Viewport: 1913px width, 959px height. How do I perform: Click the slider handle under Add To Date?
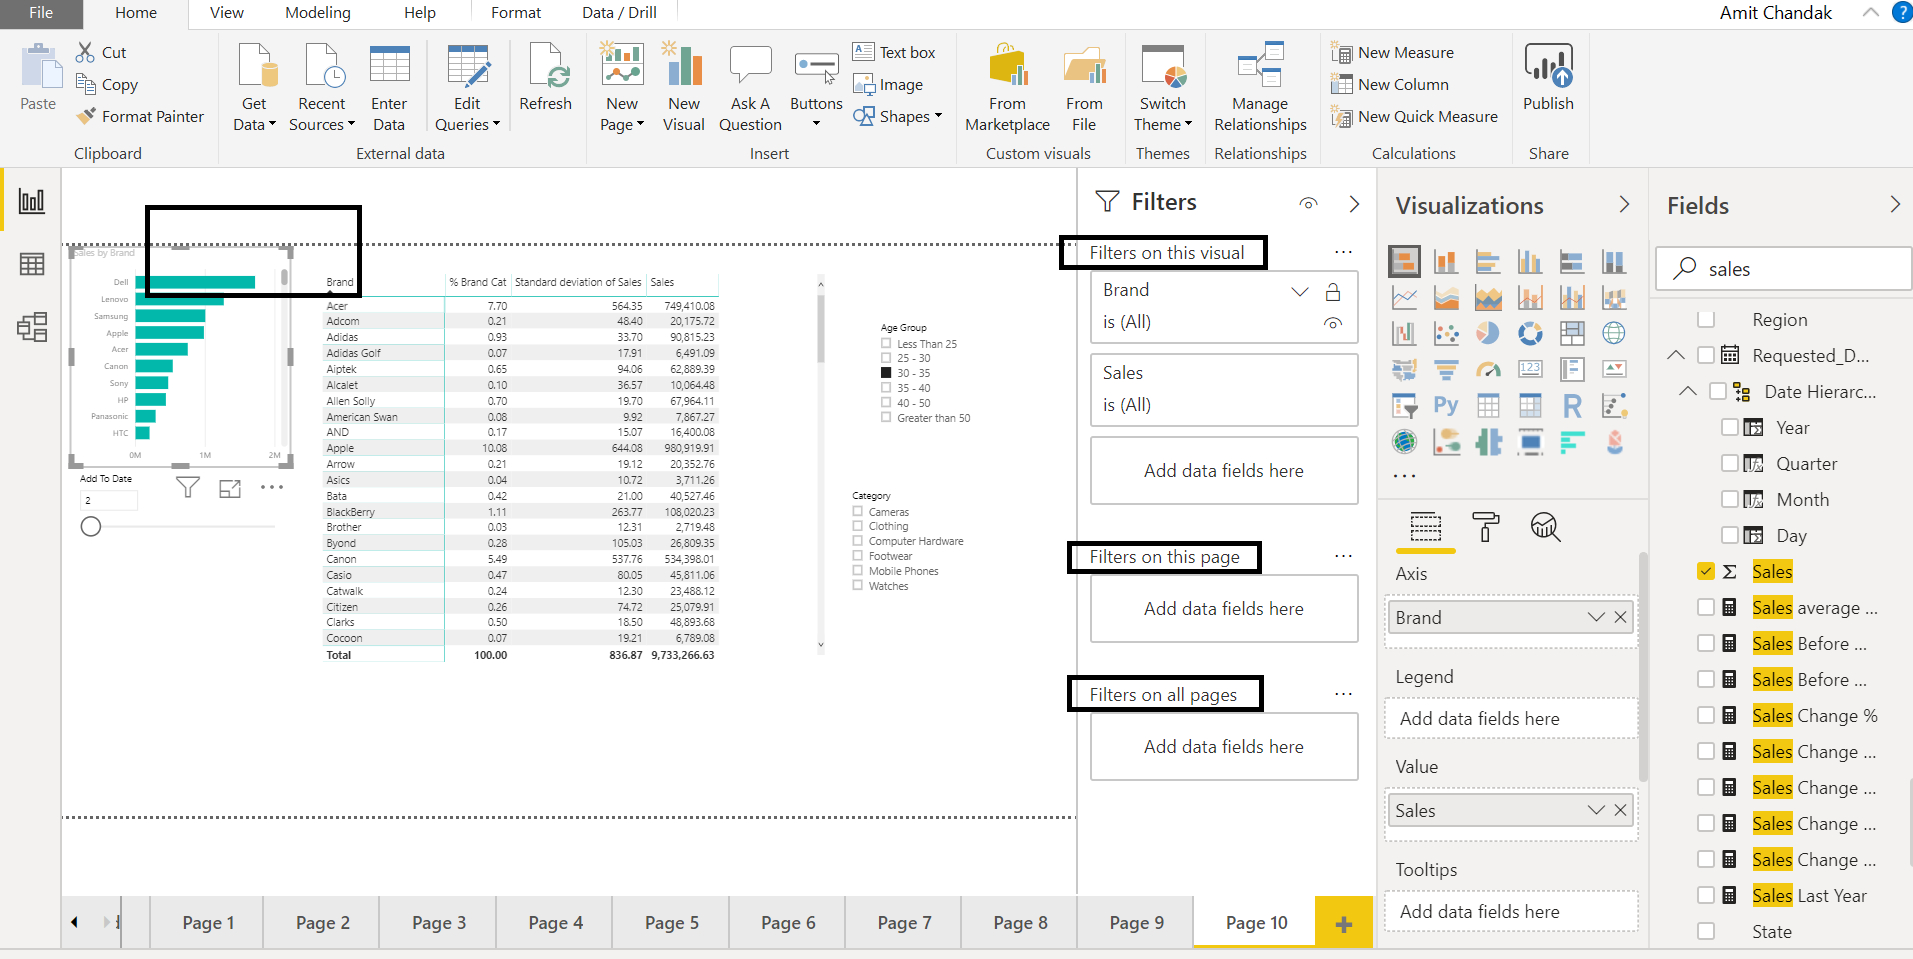pos(91,526)
